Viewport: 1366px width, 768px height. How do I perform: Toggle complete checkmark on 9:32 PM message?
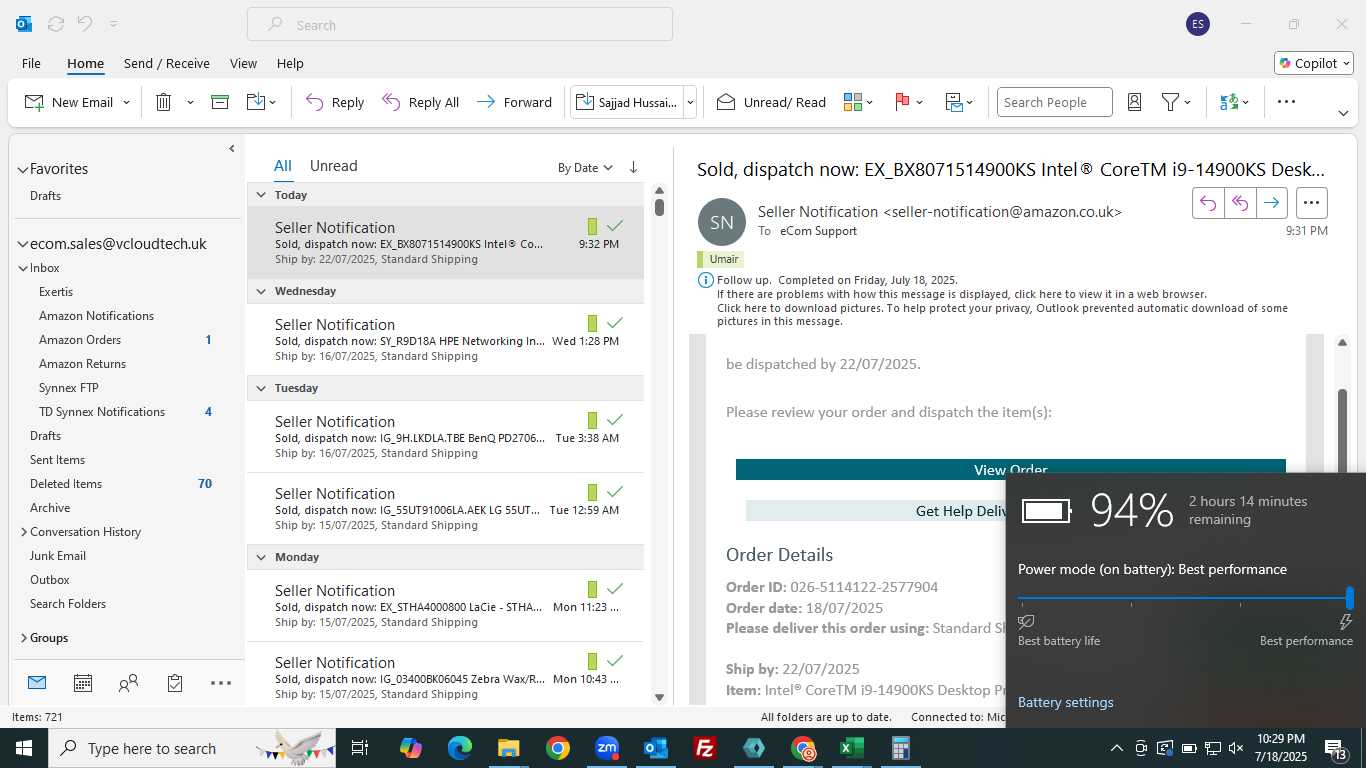(615, 226)
